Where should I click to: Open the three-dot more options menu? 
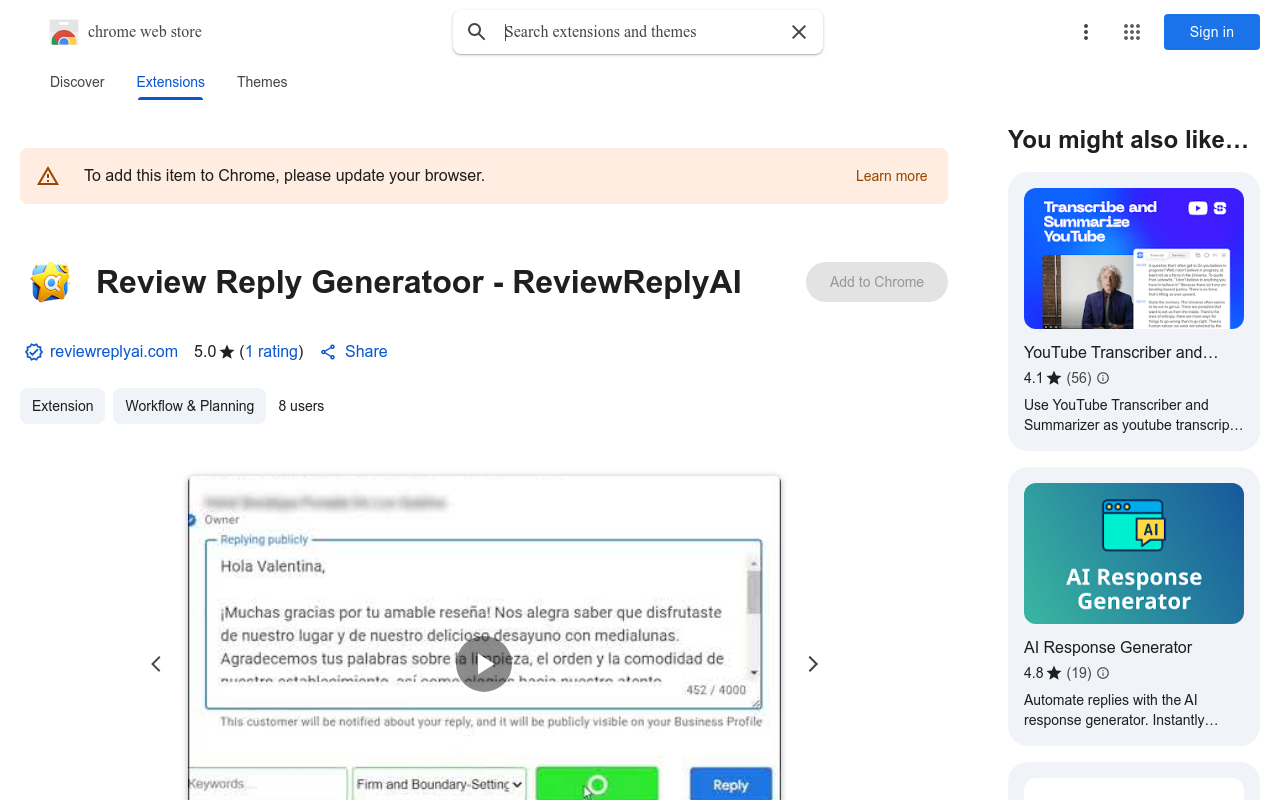pos(1086,32)
